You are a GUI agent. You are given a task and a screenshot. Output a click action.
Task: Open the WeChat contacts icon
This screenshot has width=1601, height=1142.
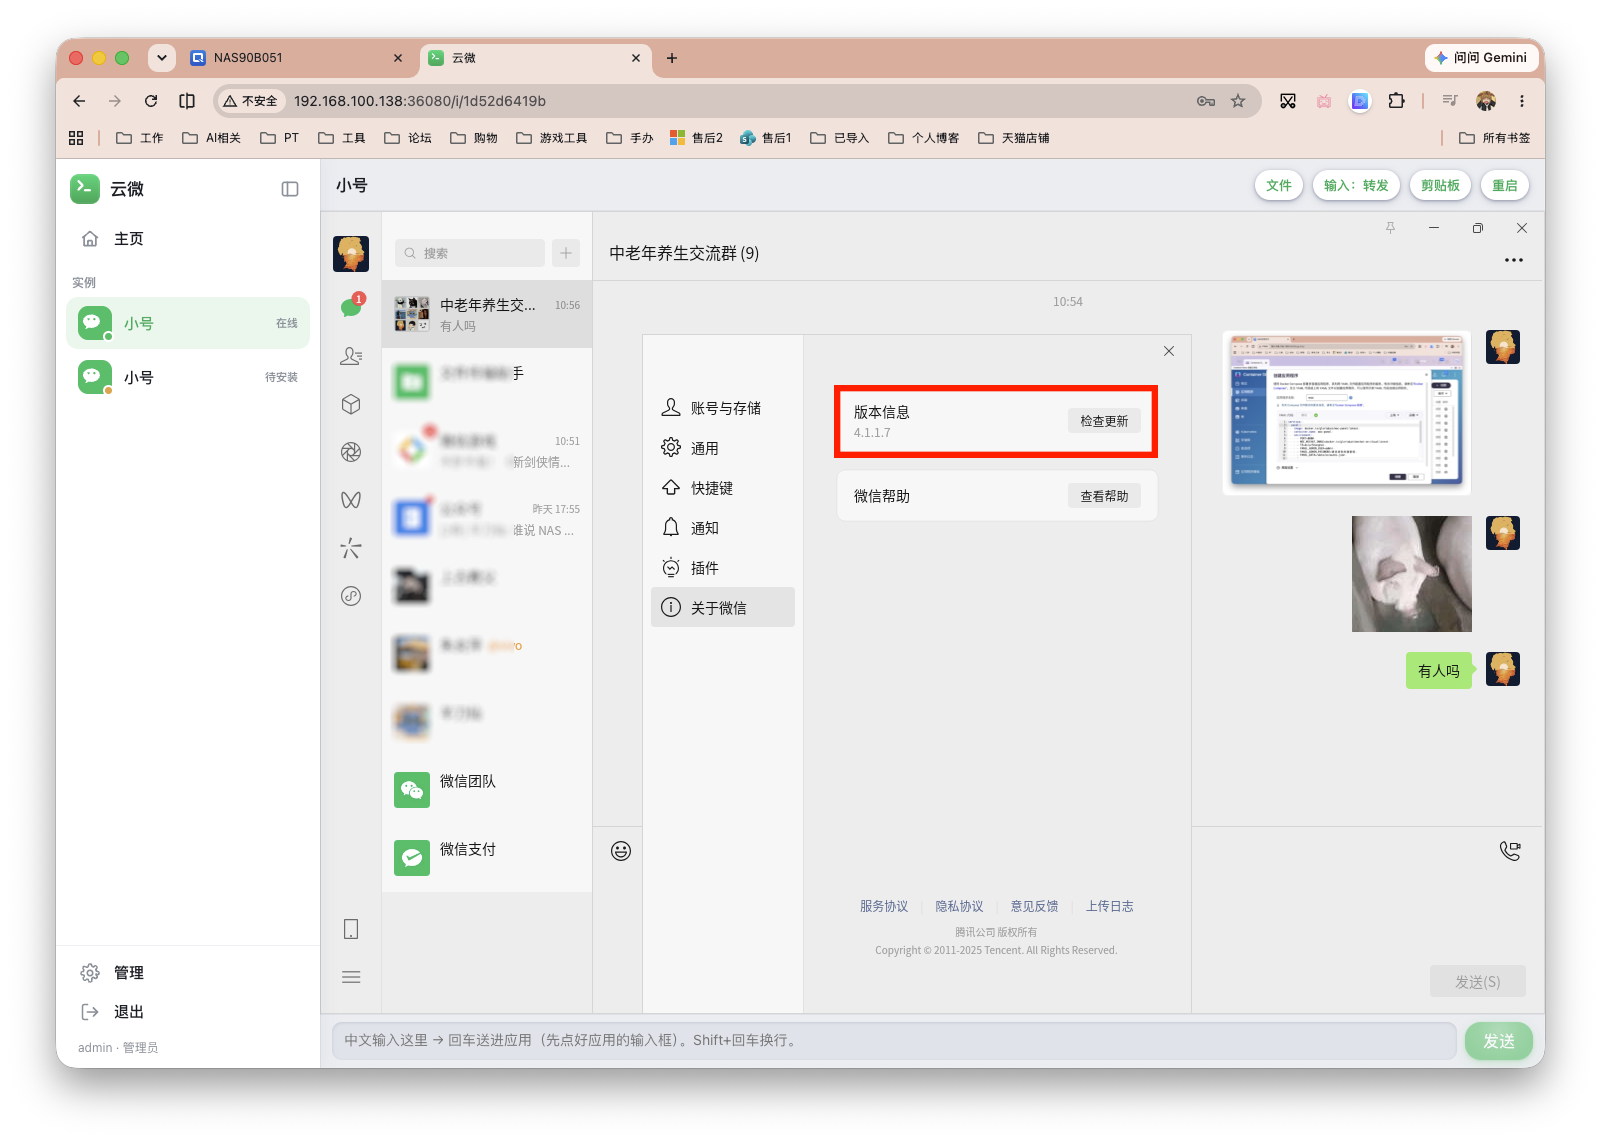tap(351, 356)
